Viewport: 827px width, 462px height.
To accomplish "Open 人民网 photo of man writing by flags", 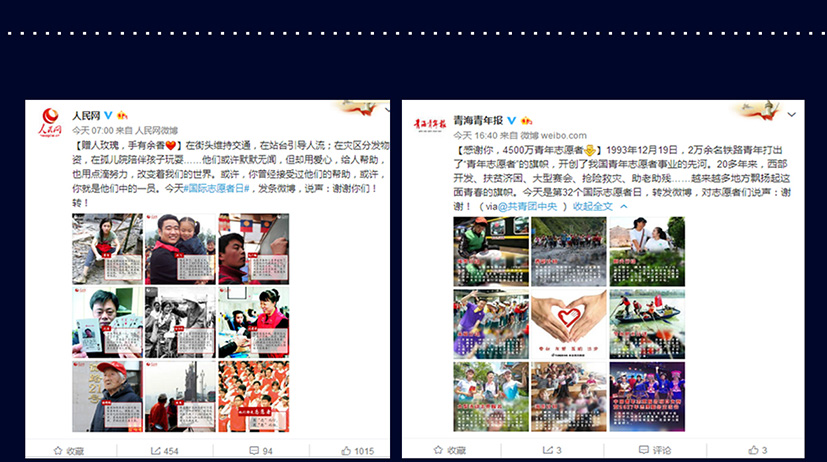I will [254, 249].
